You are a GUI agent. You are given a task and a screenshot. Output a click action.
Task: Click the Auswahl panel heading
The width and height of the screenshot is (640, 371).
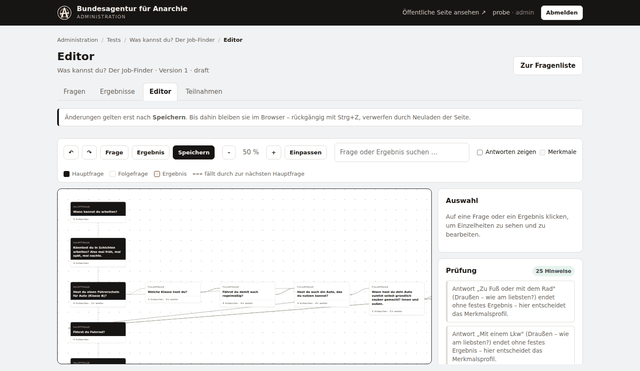click(x=462, y=201)
